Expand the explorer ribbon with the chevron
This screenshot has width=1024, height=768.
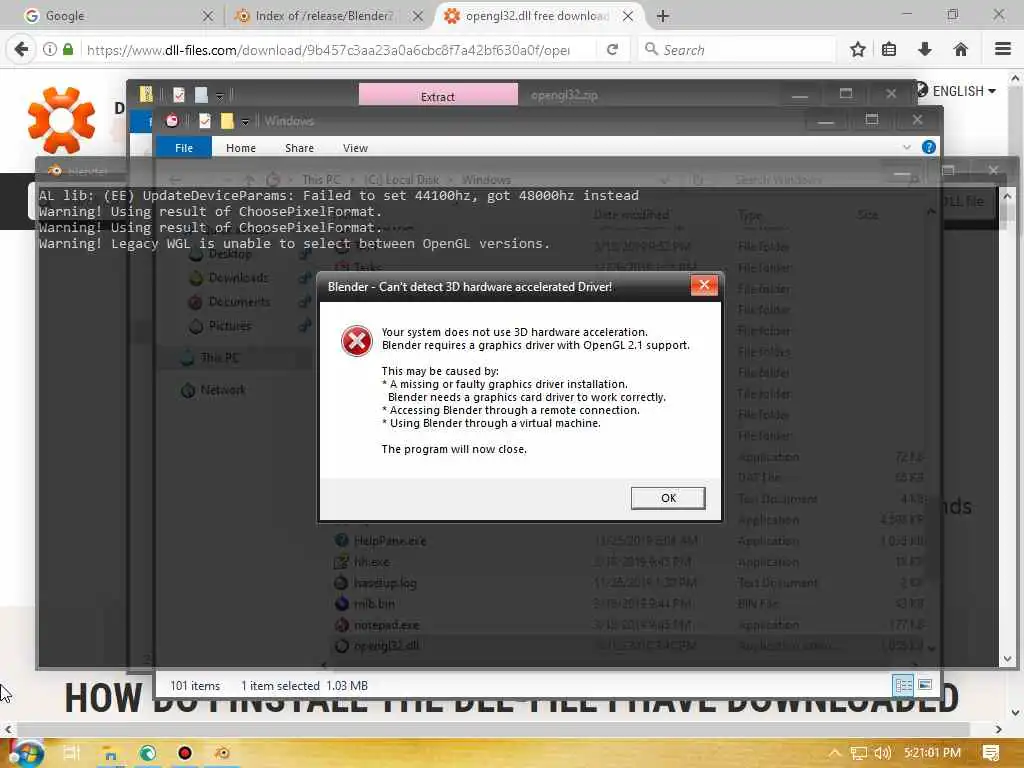pos(906,147)
